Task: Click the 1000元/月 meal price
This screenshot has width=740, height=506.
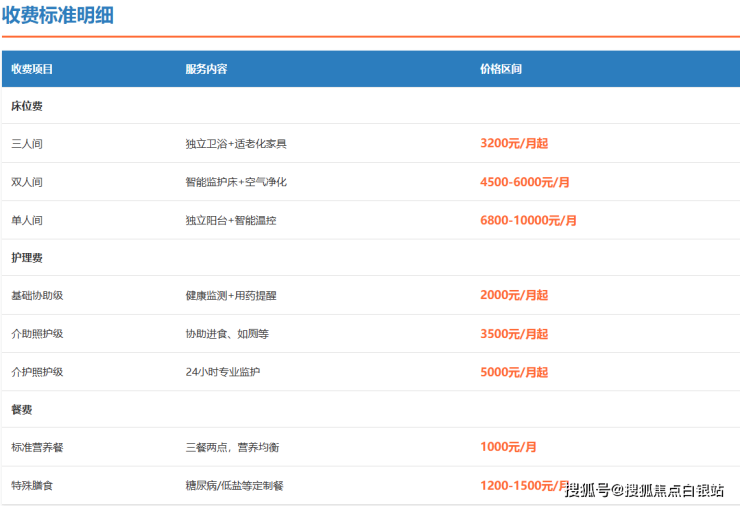Action: pos(508,448)
